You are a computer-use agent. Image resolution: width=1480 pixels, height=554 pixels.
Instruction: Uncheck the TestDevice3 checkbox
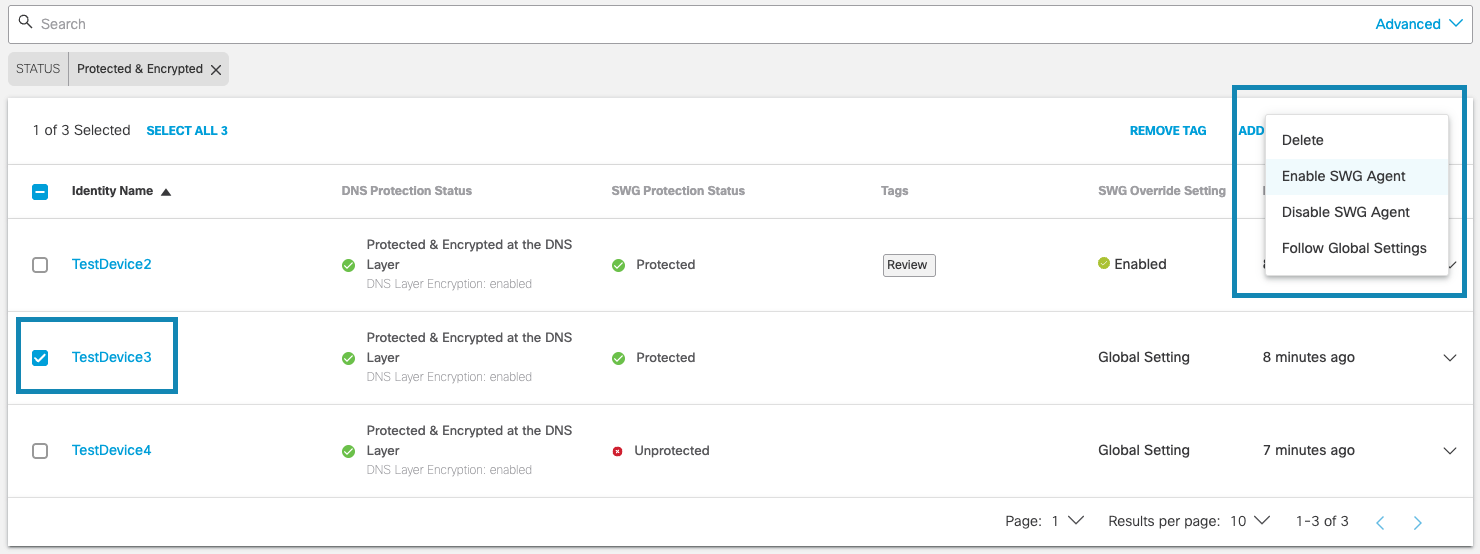(40, 358)
